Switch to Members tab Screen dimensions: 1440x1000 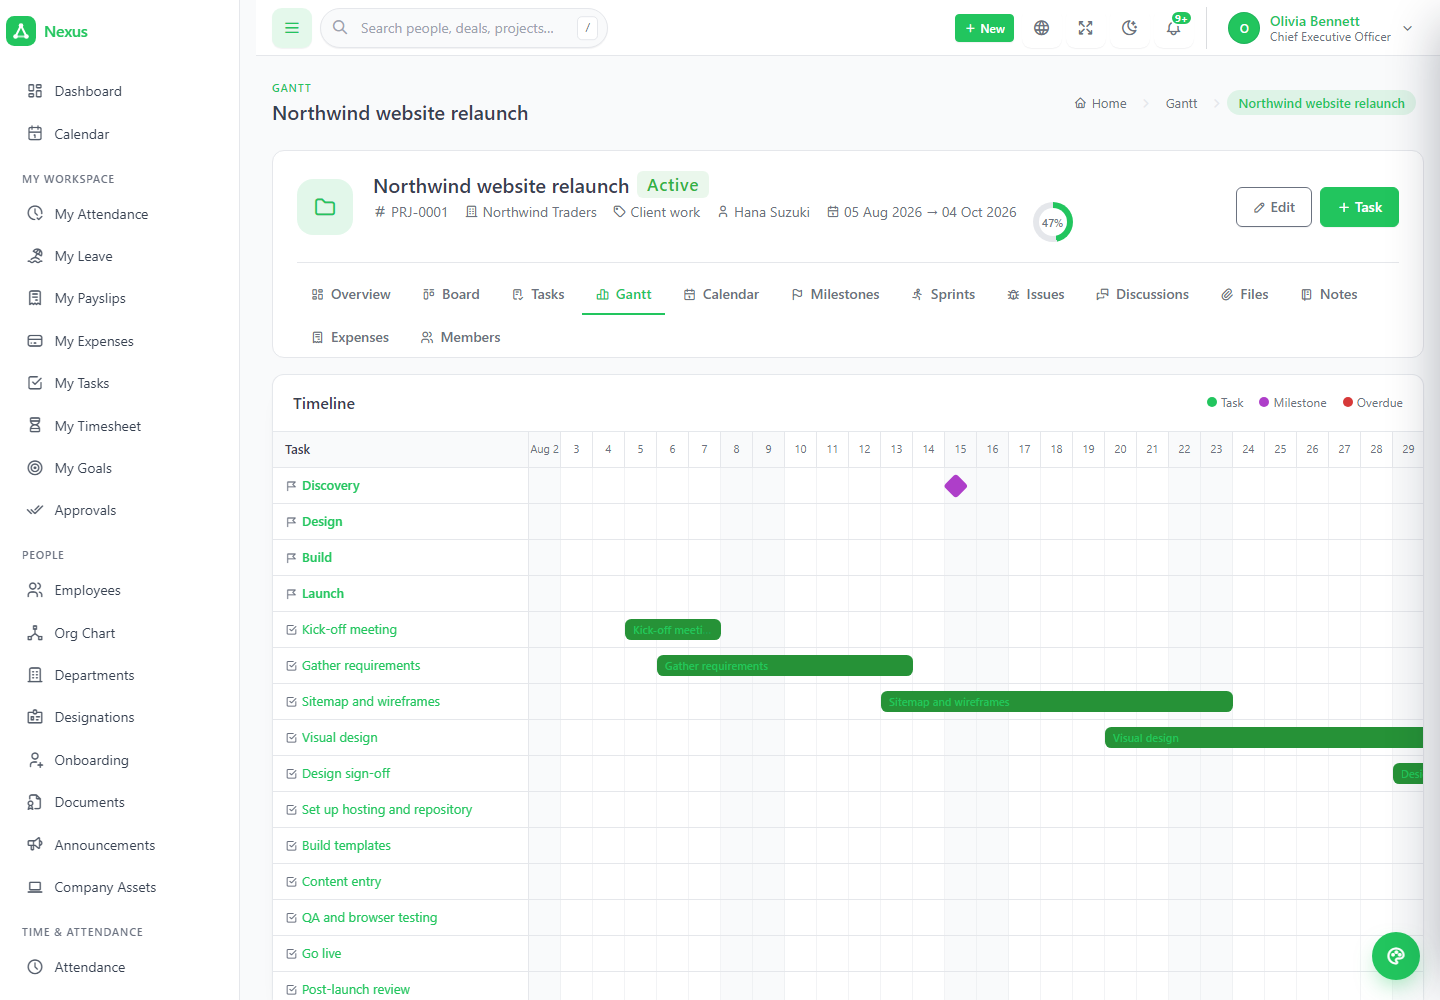coord(460,337)
